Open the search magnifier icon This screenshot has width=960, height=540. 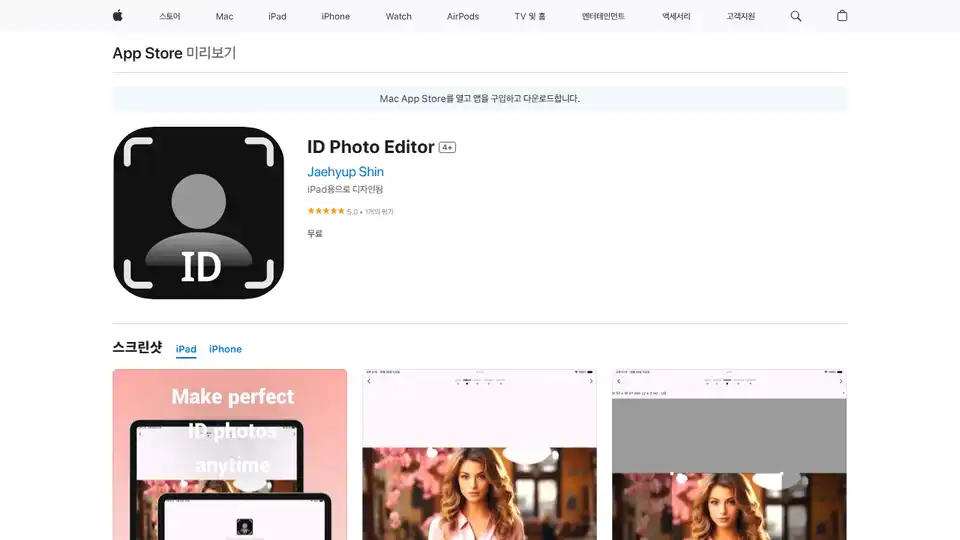795,16
